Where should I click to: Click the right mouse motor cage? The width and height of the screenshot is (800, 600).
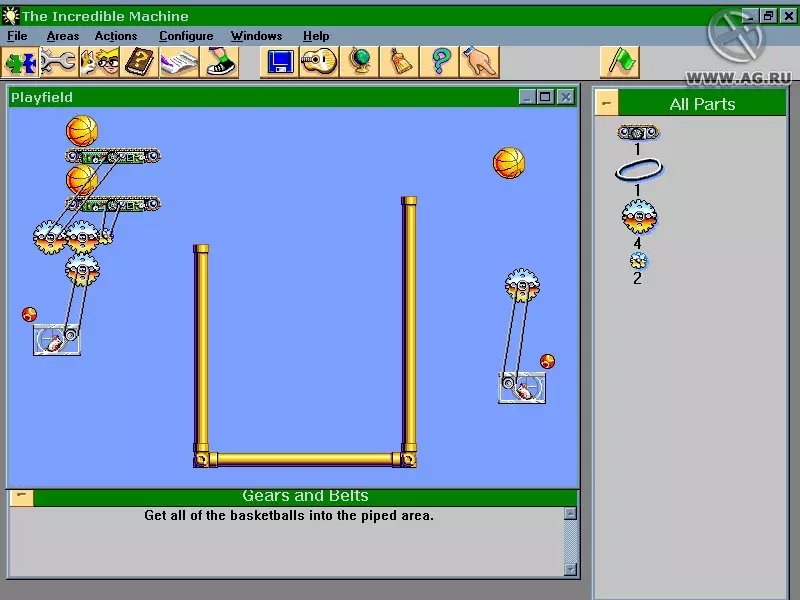[521, 388]
